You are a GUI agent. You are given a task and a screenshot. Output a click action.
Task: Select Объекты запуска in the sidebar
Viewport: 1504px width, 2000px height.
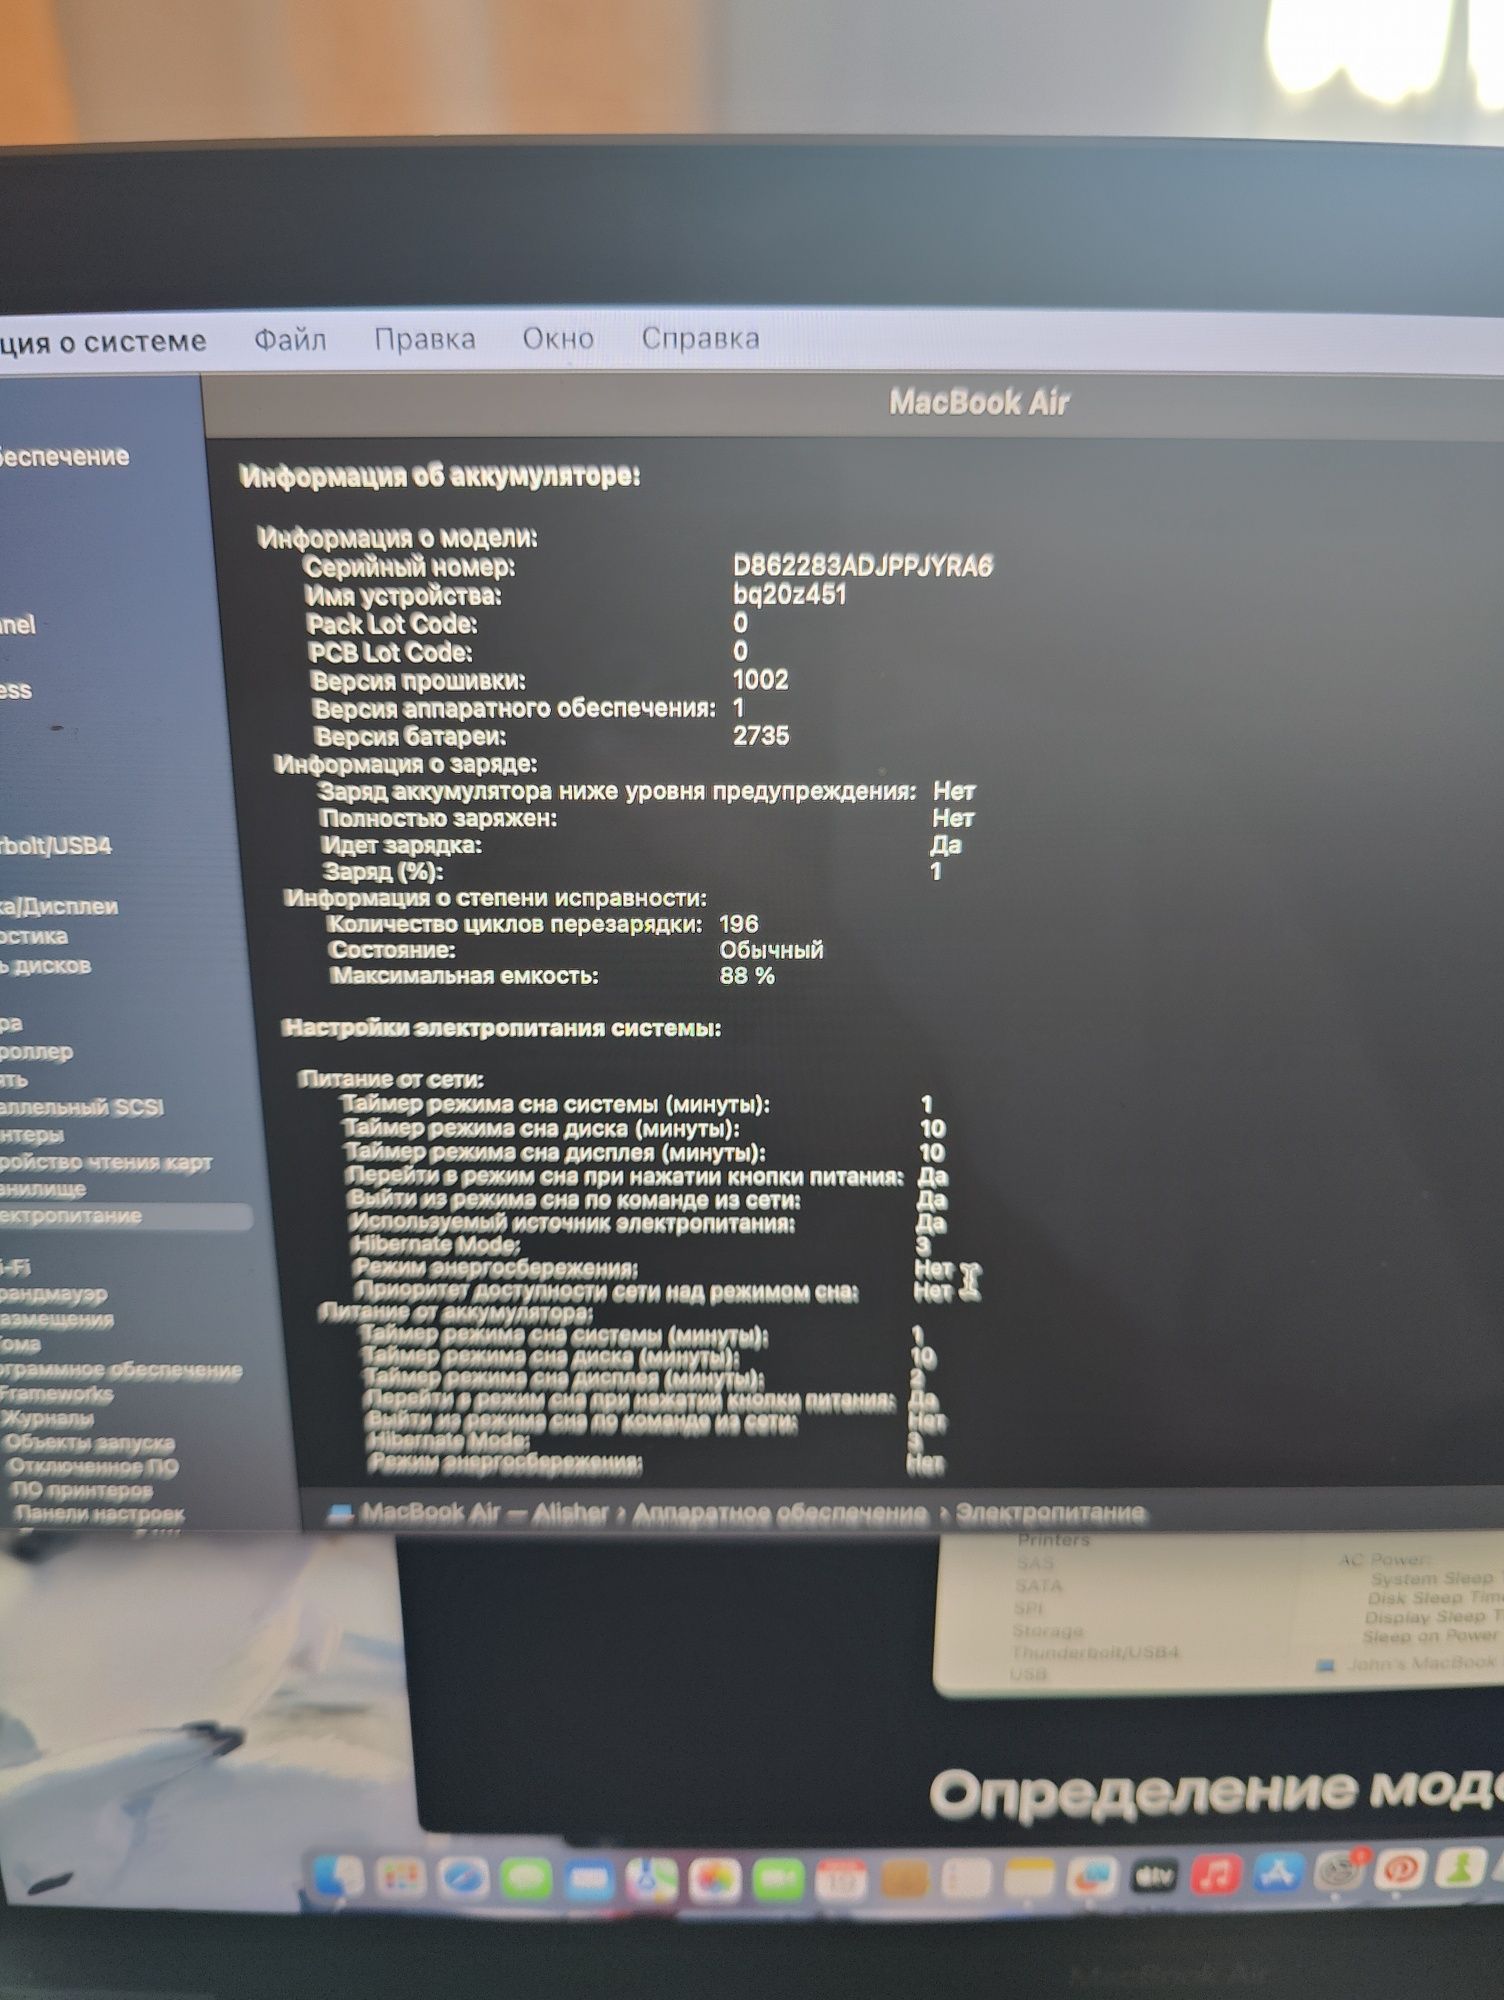[89, 1443]
